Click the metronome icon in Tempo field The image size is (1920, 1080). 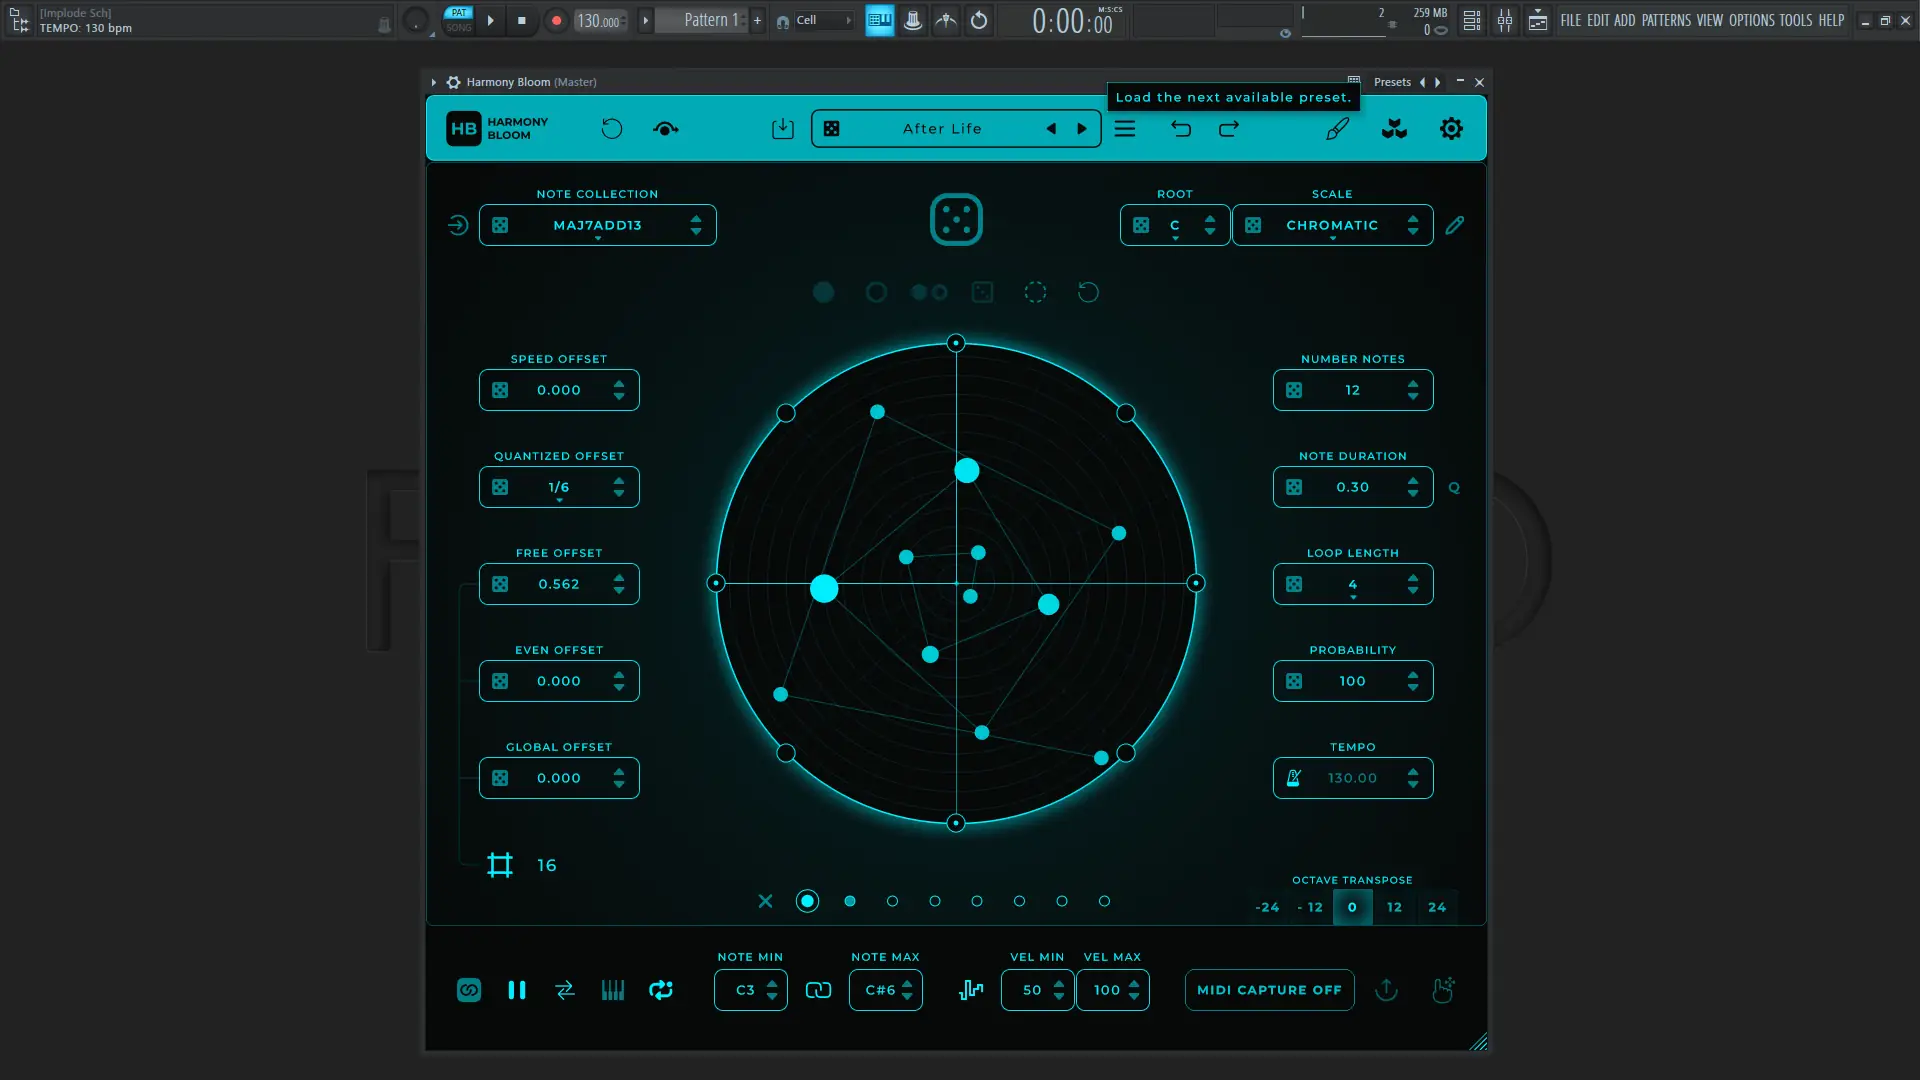tap(1294, 778)
